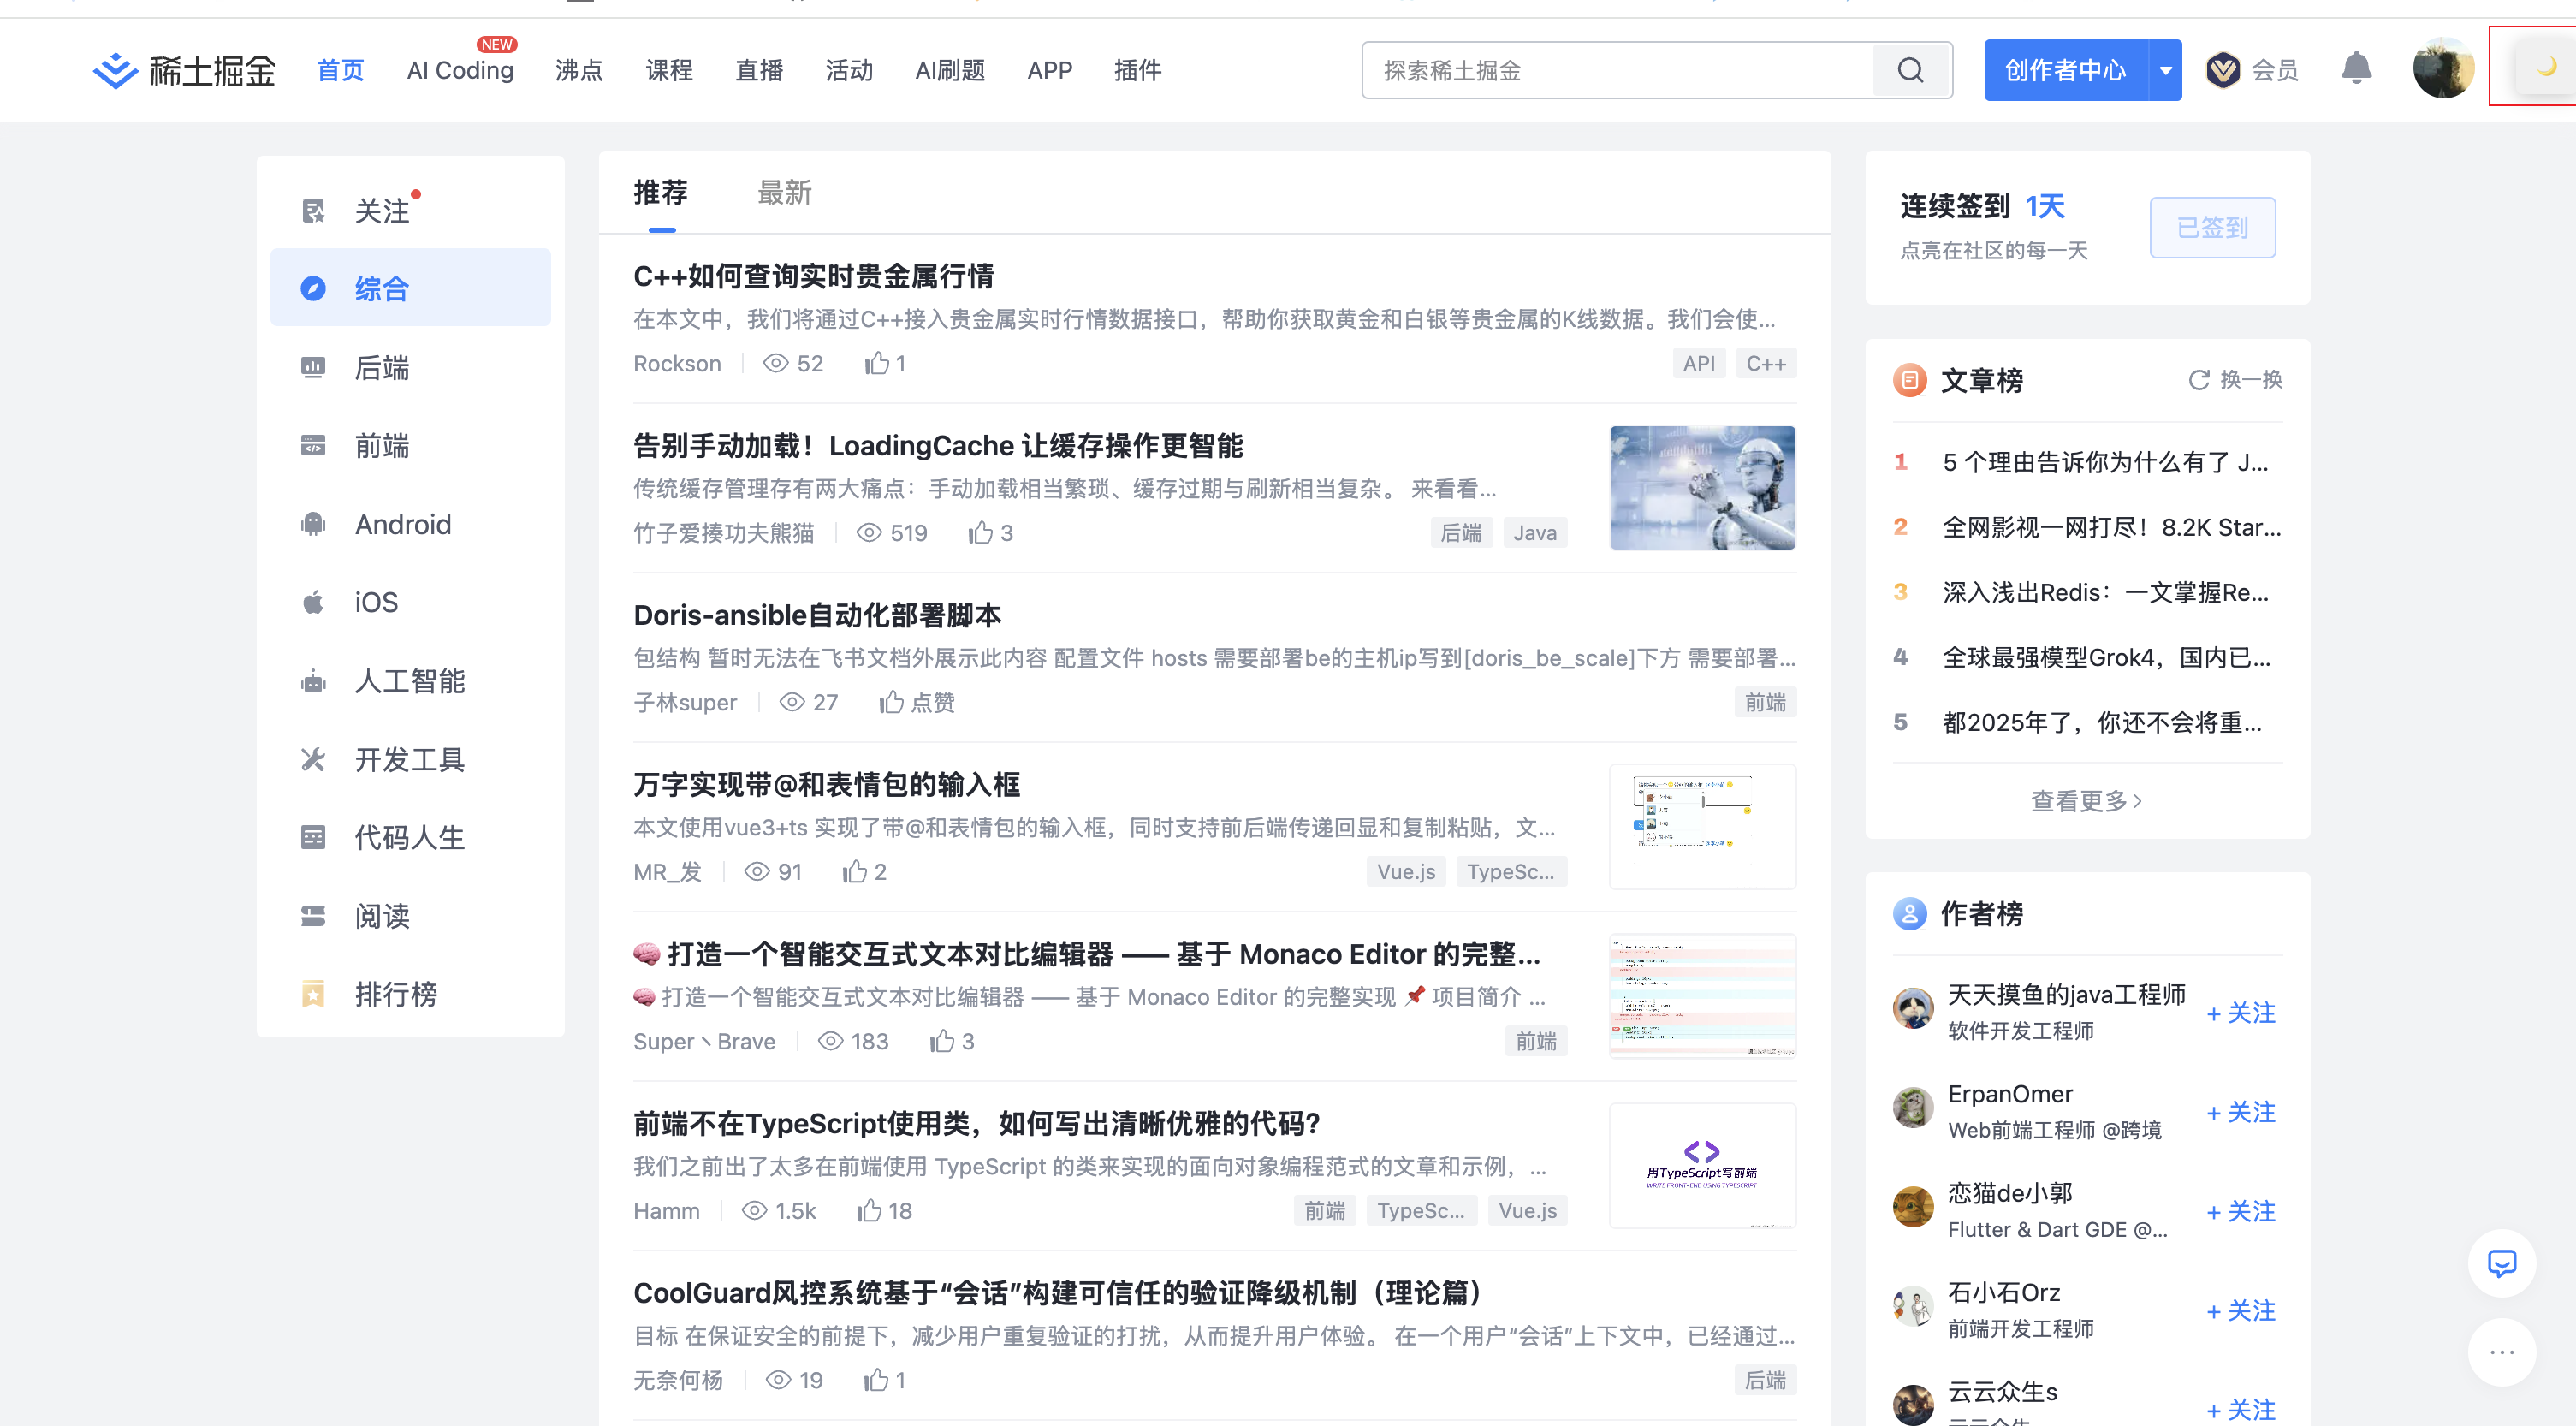Click the API tag
The width and height of the screenshot is (2576, 1426).
coord(1698,363)
